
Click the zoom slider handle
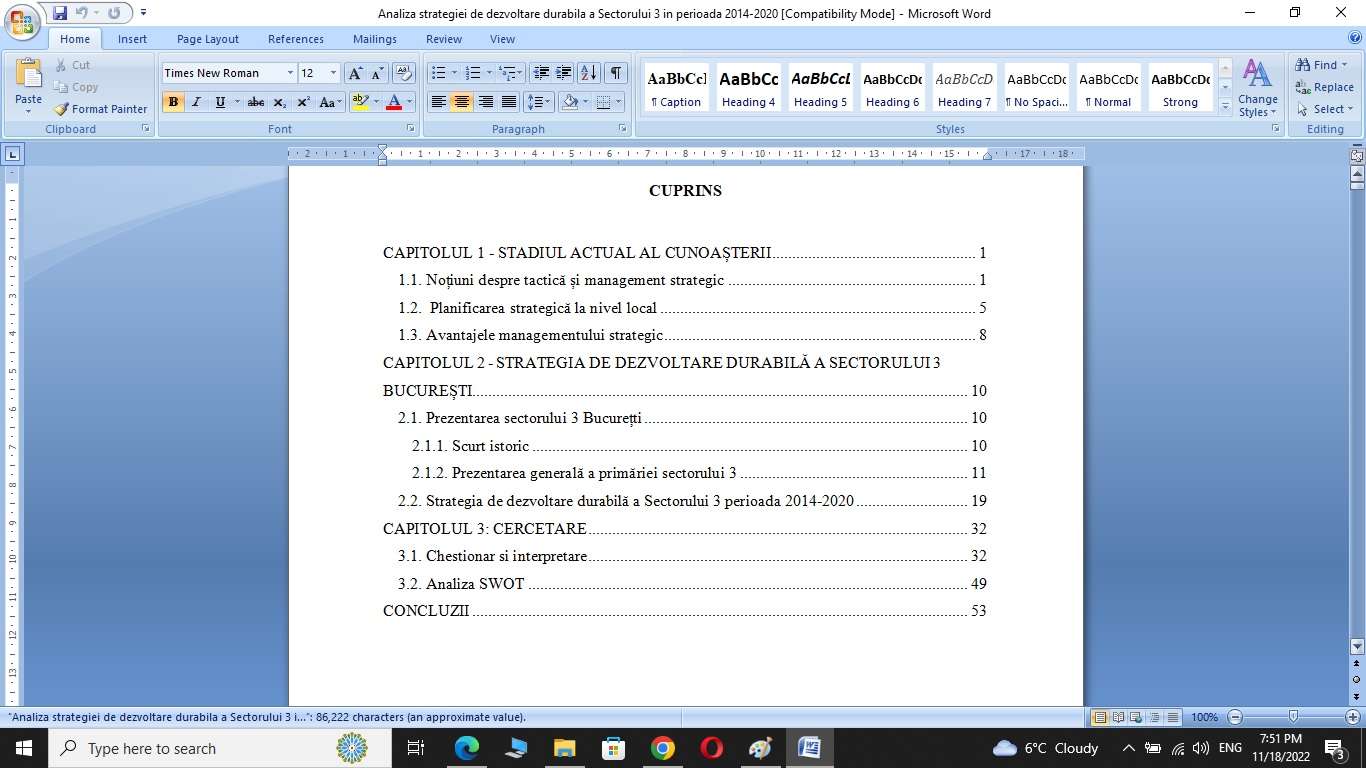[1294, 717]
